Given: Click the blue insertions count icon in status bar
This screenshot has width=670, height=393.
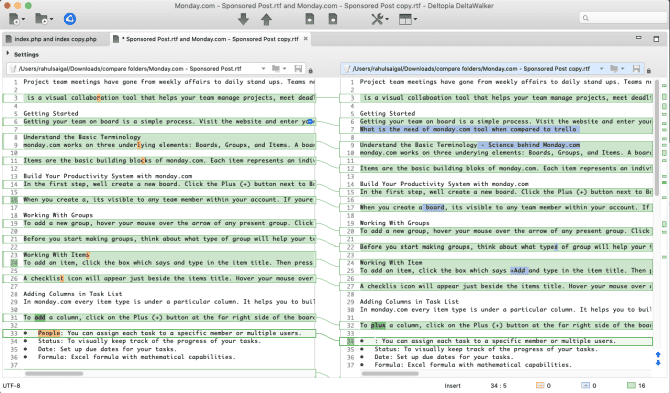Looking at the screenshot, I should (585, 385).
